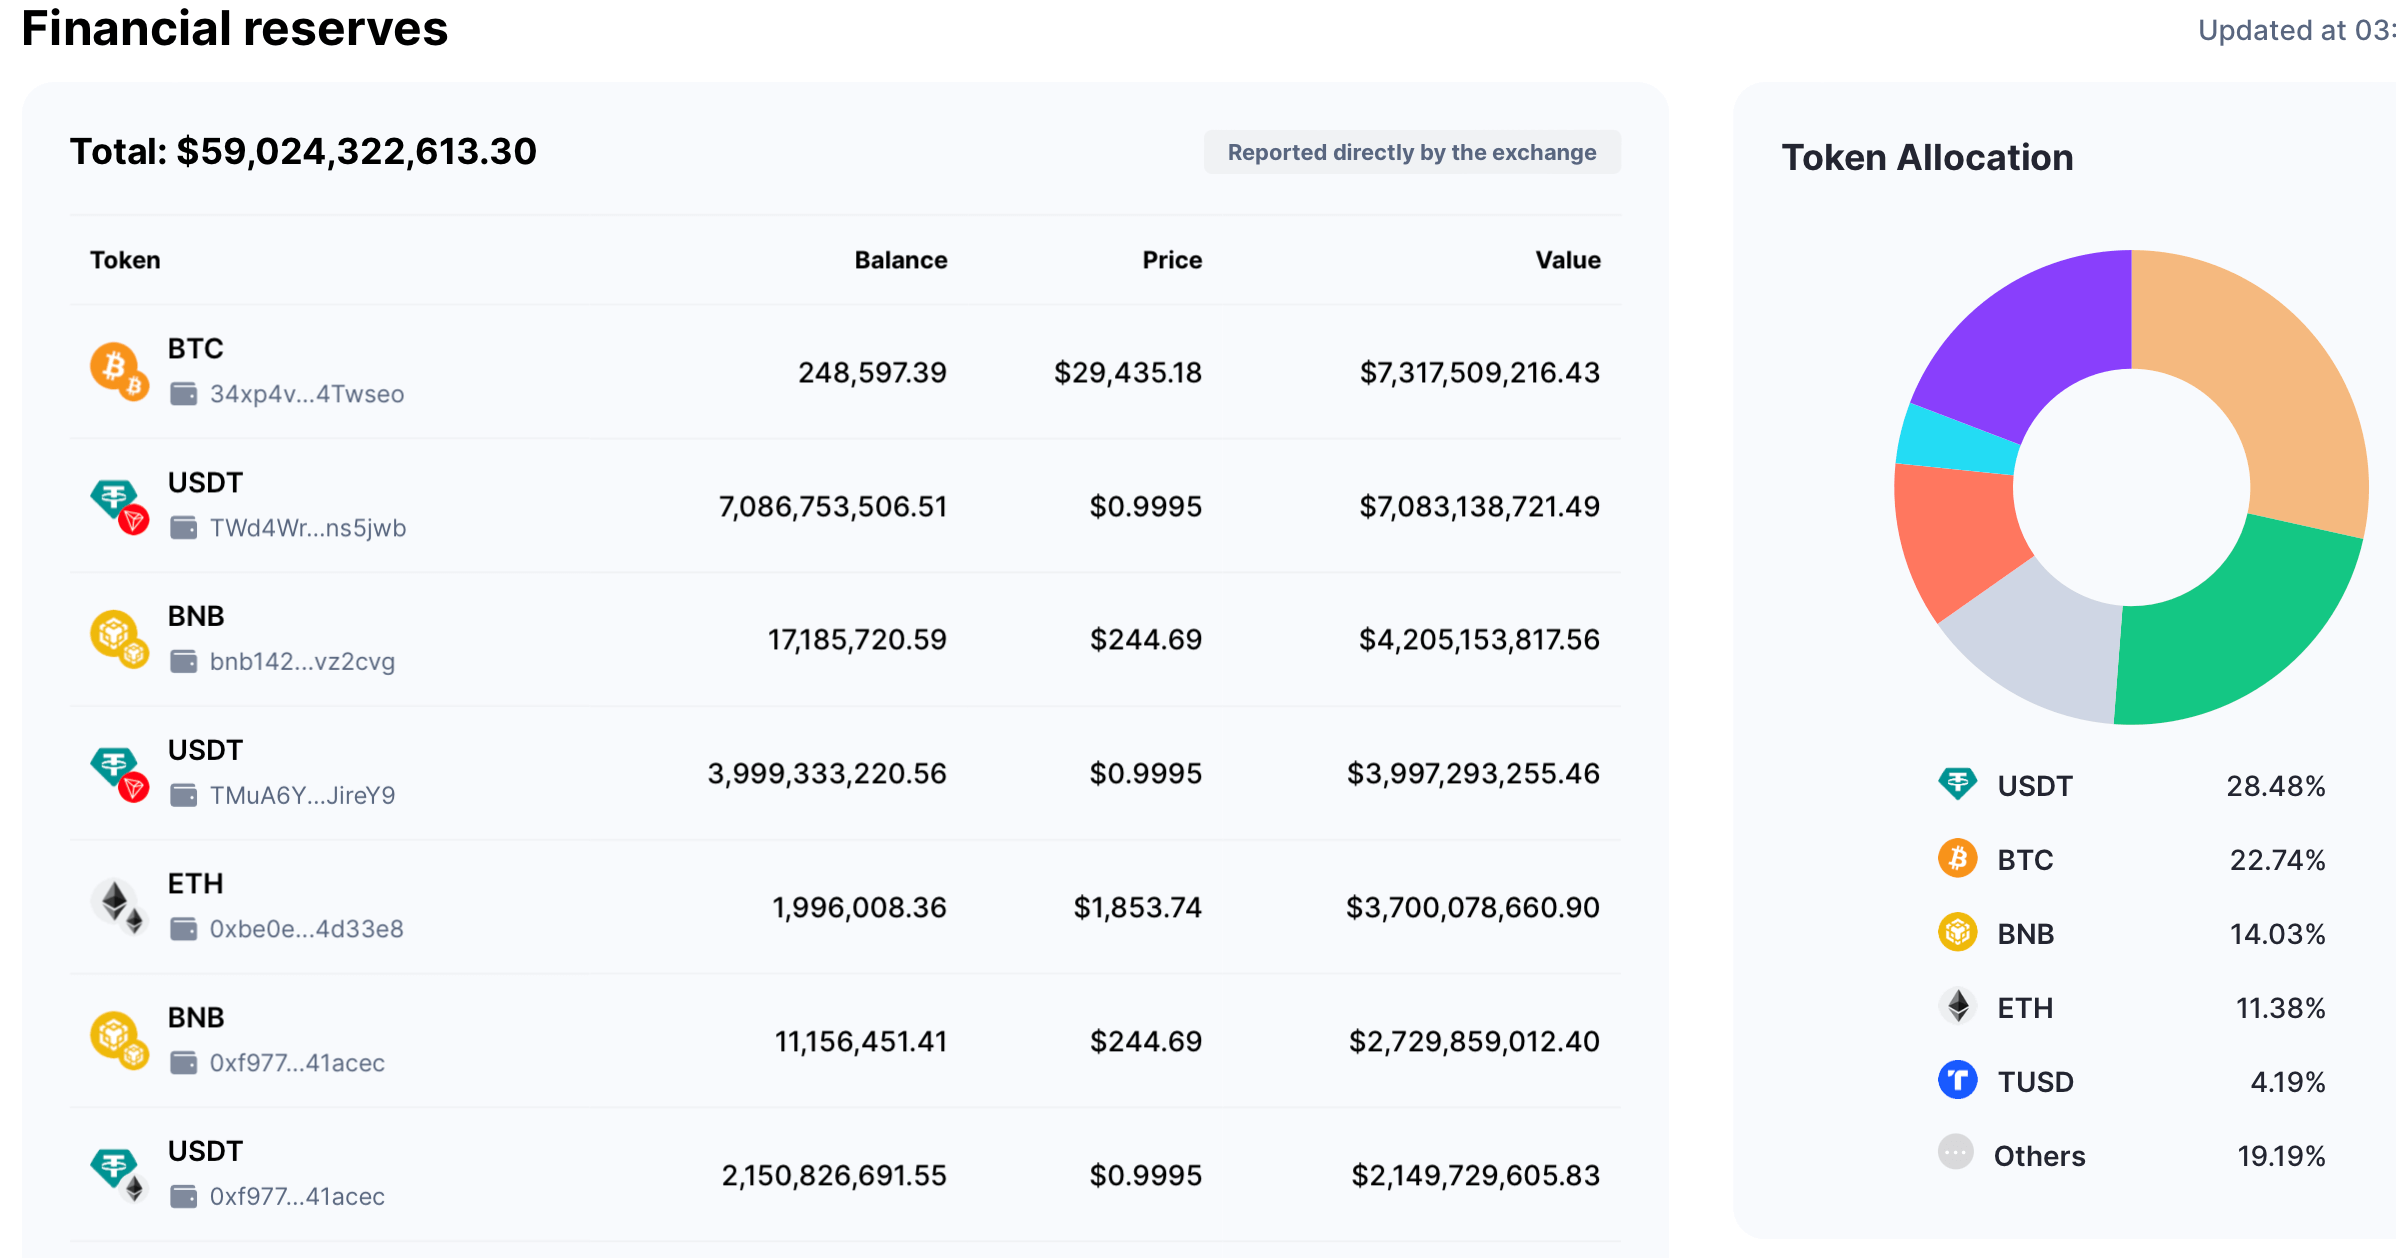Image resolution: width=2396 pixels, height=1258 pixels.
Task: Click the Others icon in allocation legend
Action: (x=1955, y=1153)
